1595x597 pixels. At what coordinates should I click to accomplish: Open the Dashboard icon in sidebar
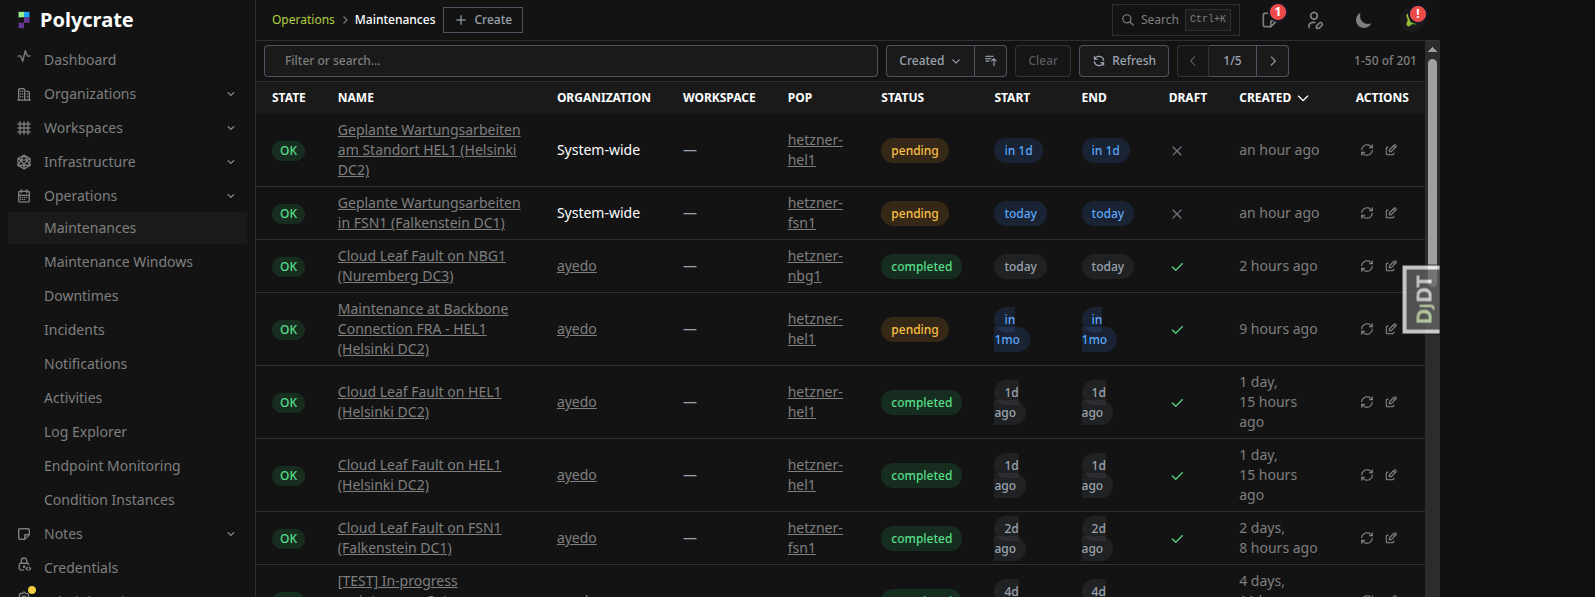(24, 58)
